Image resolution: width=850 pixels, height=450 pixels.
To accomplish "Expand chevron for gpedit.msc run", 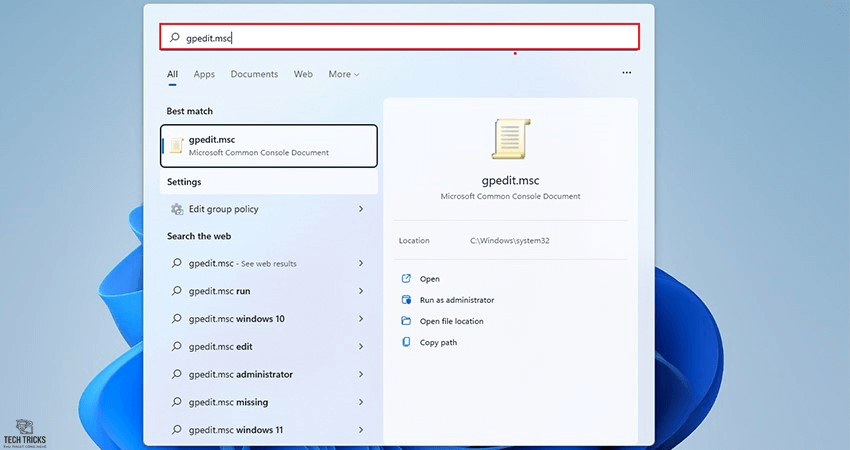I will coord(361,291).
